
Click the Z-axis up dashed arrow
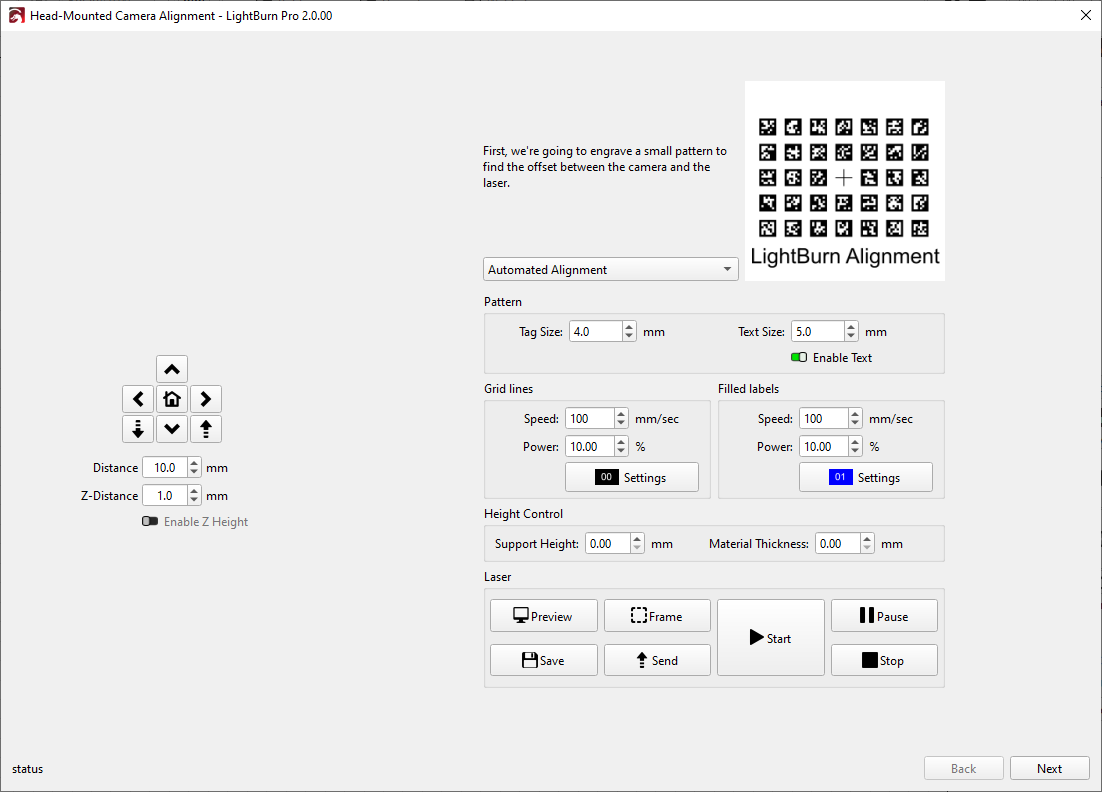206,429
